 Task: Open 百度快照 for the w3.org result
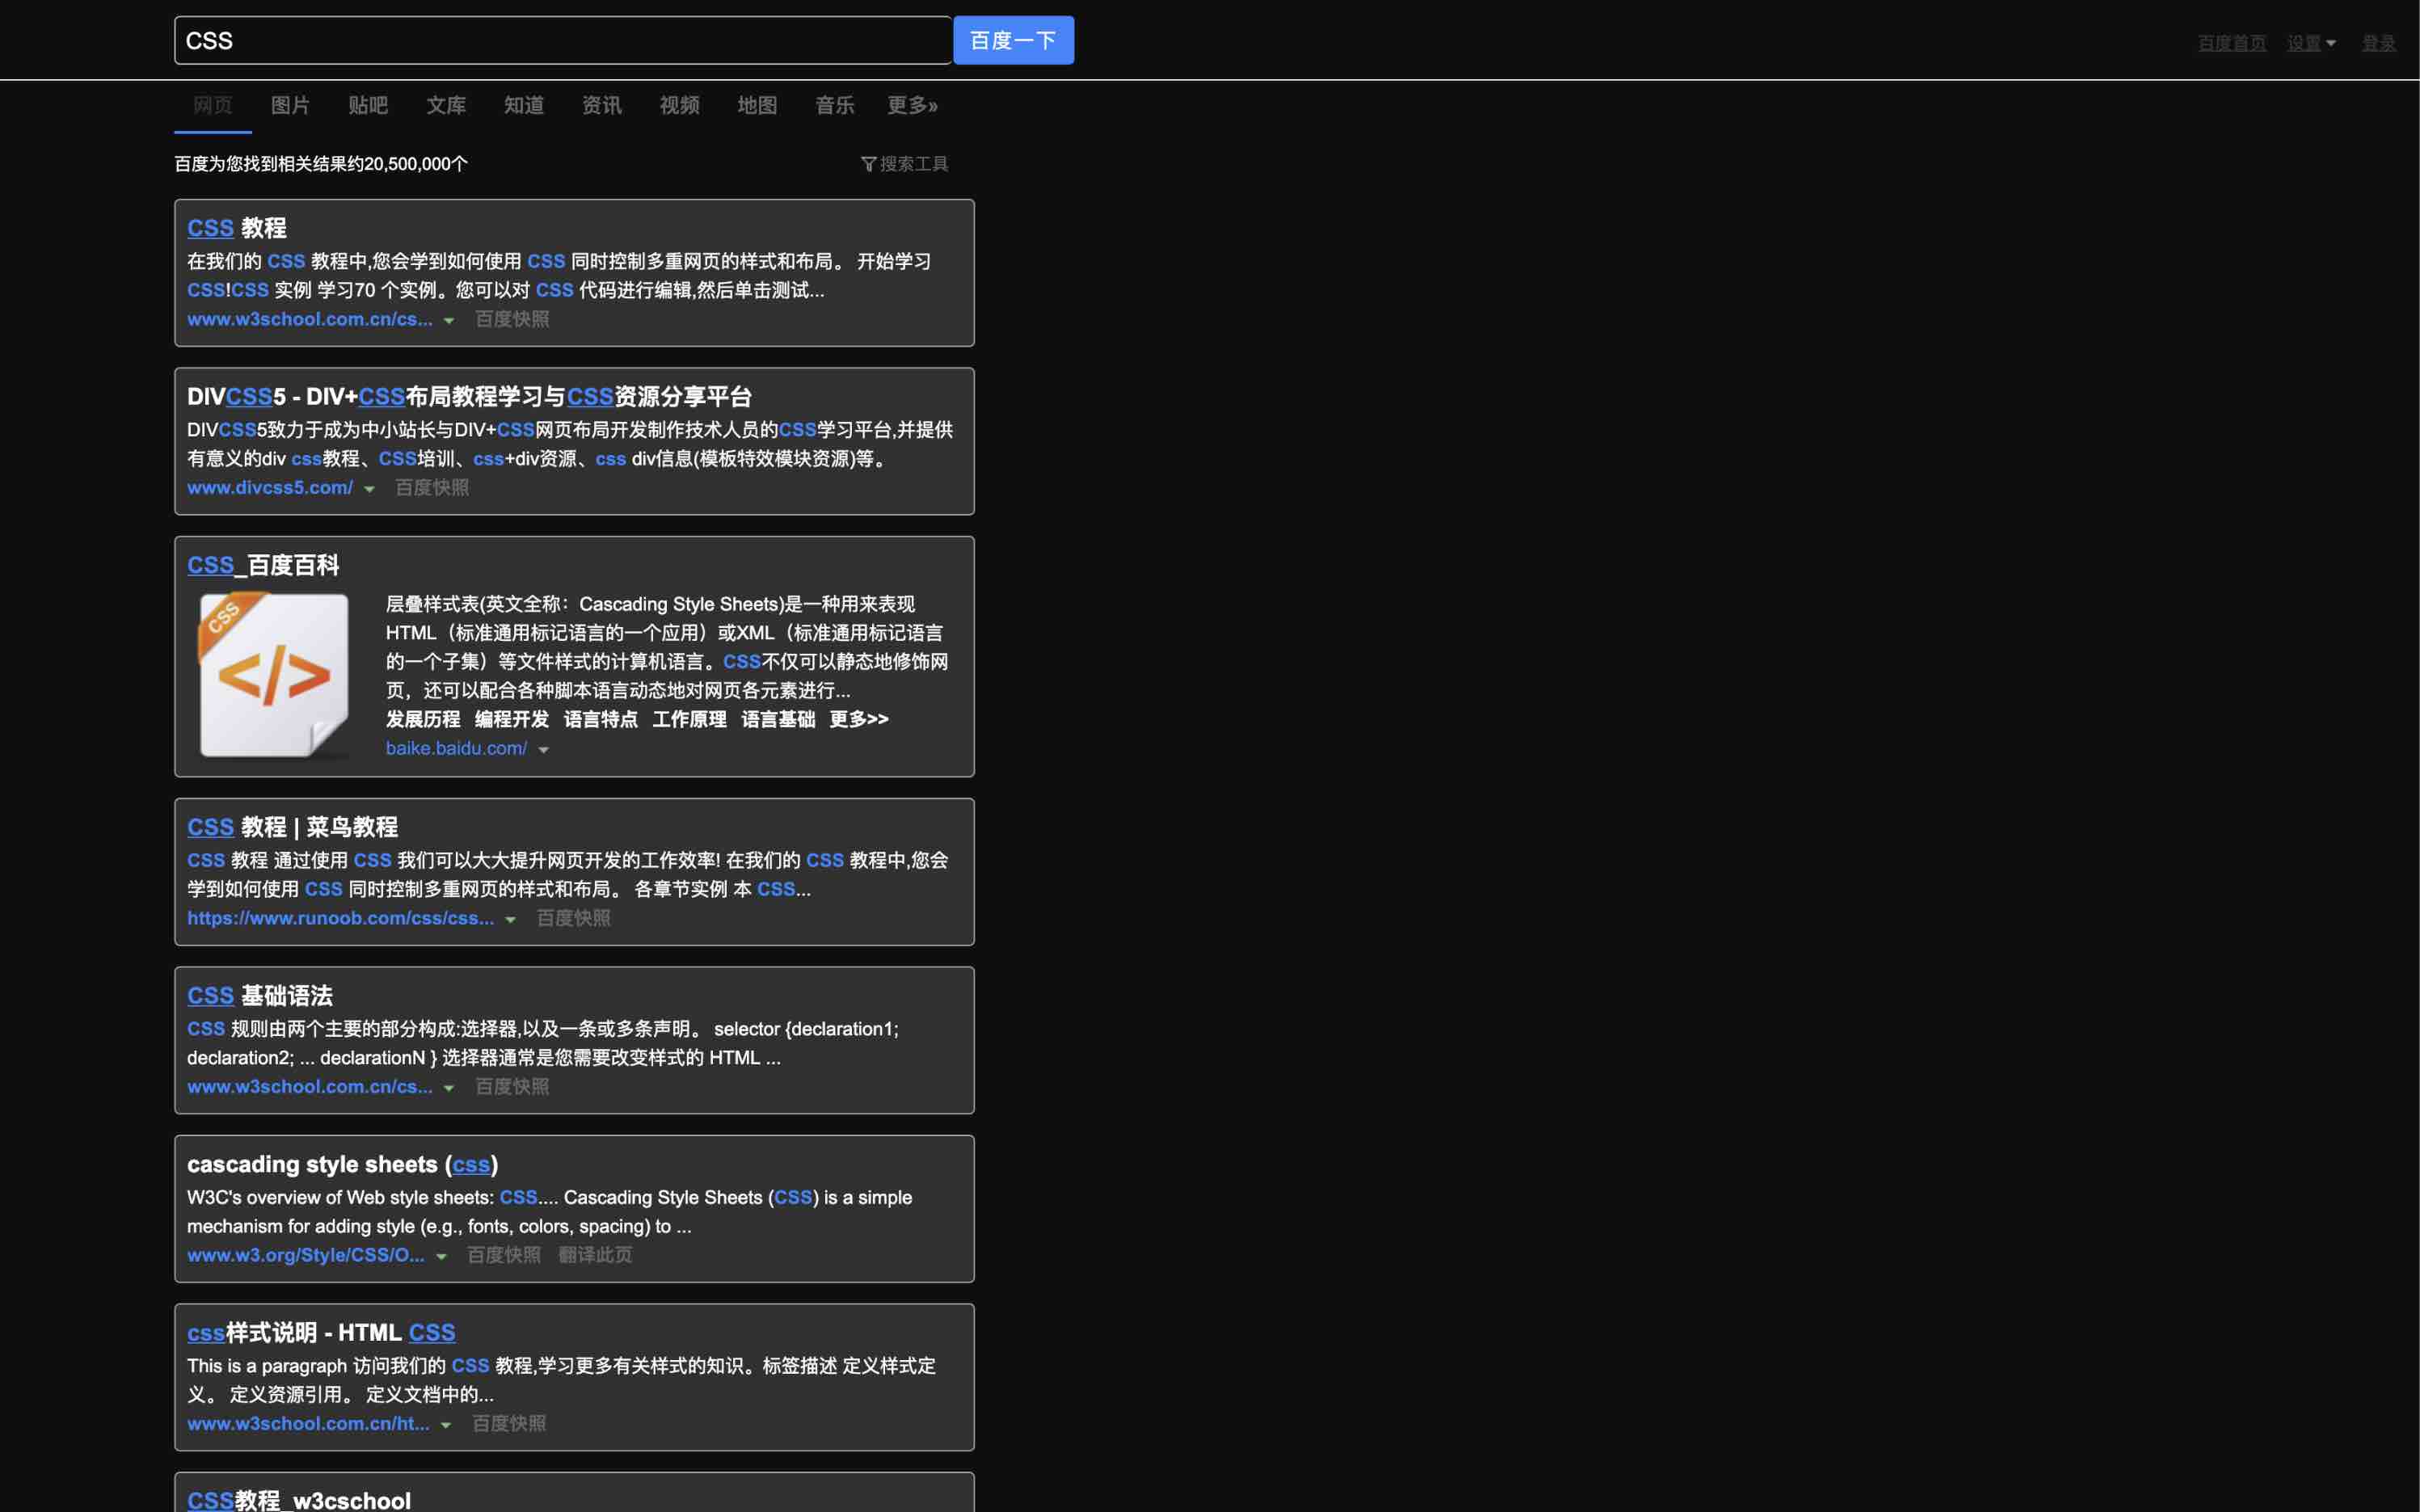(x=504, y=1256)
